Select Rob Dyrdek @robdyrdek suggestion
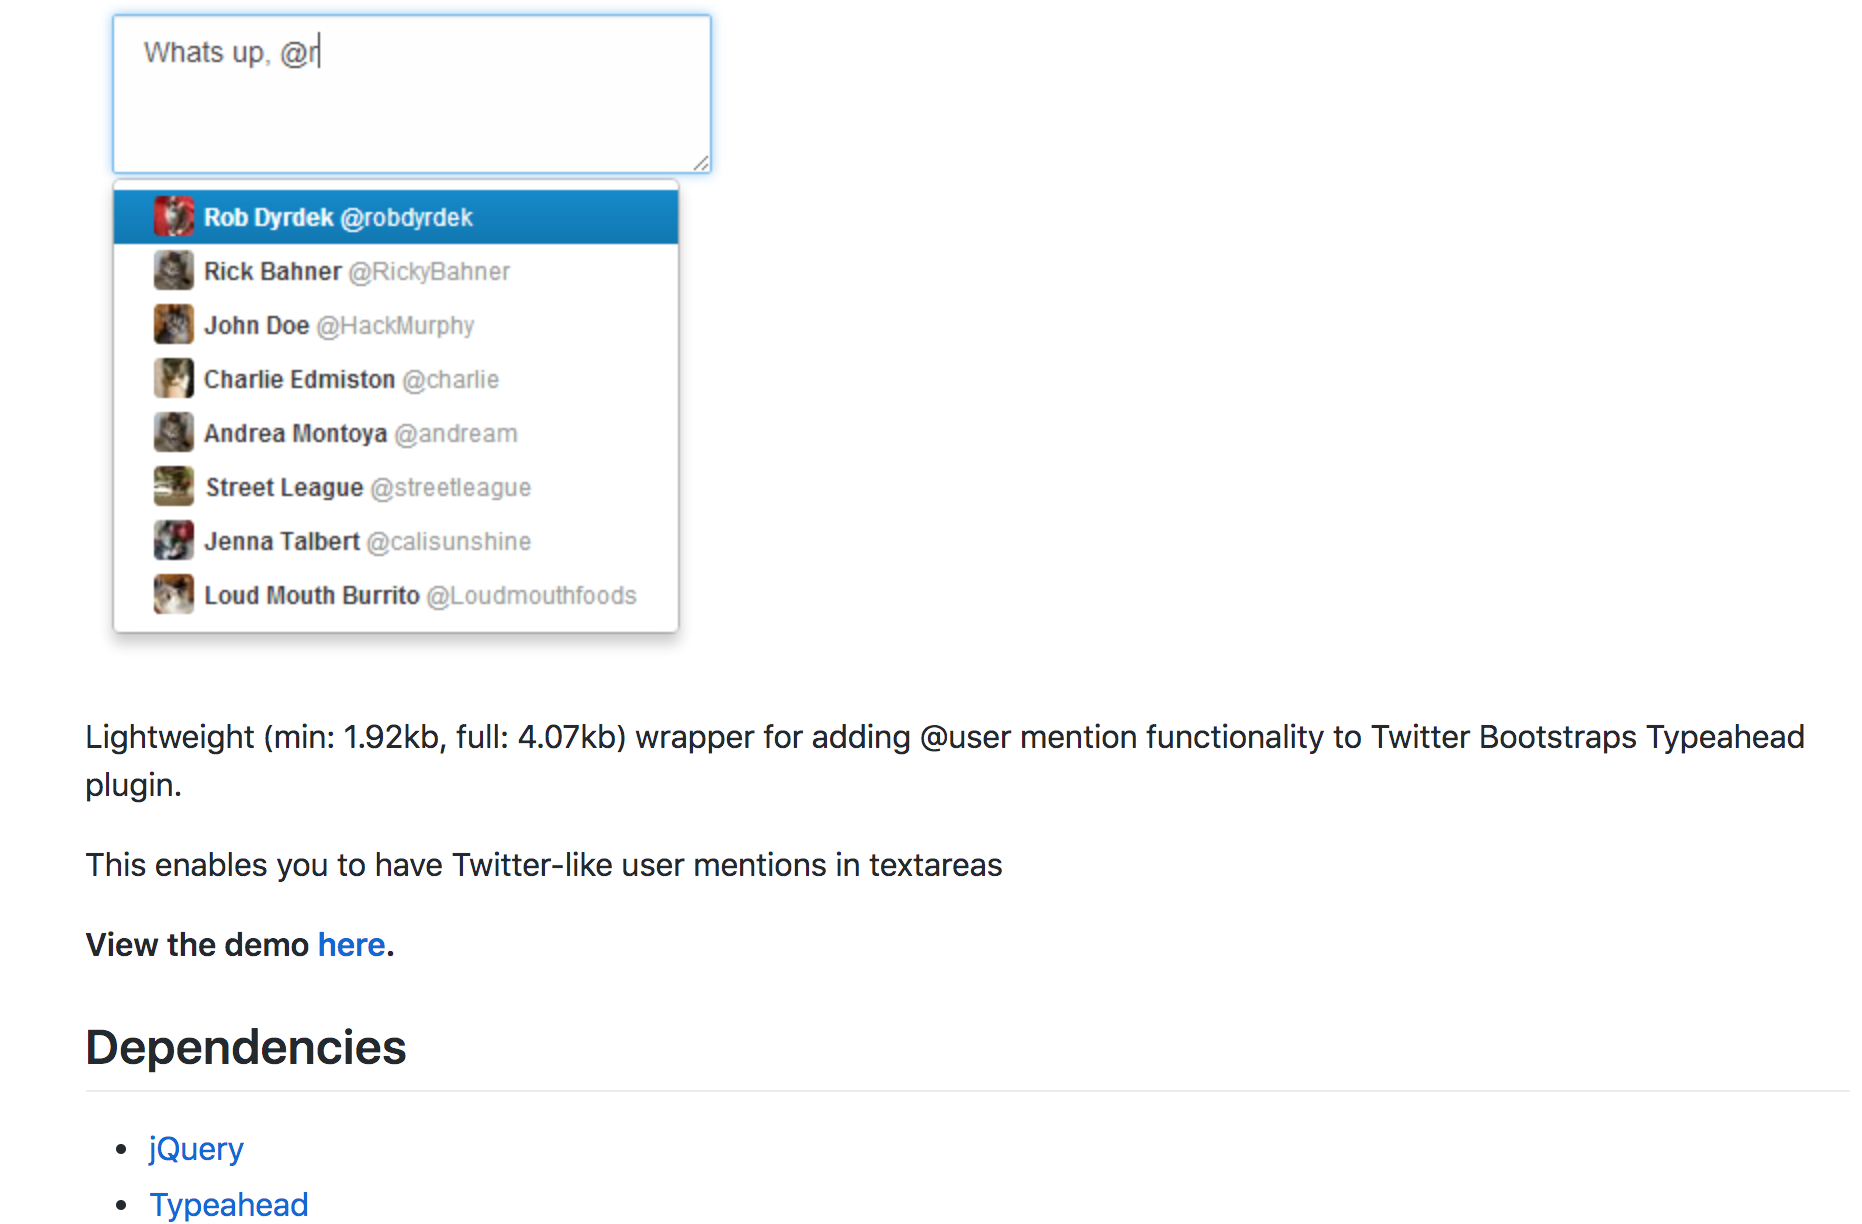Viewport: 1862px width, 1224px height. [x=396, y=217]
